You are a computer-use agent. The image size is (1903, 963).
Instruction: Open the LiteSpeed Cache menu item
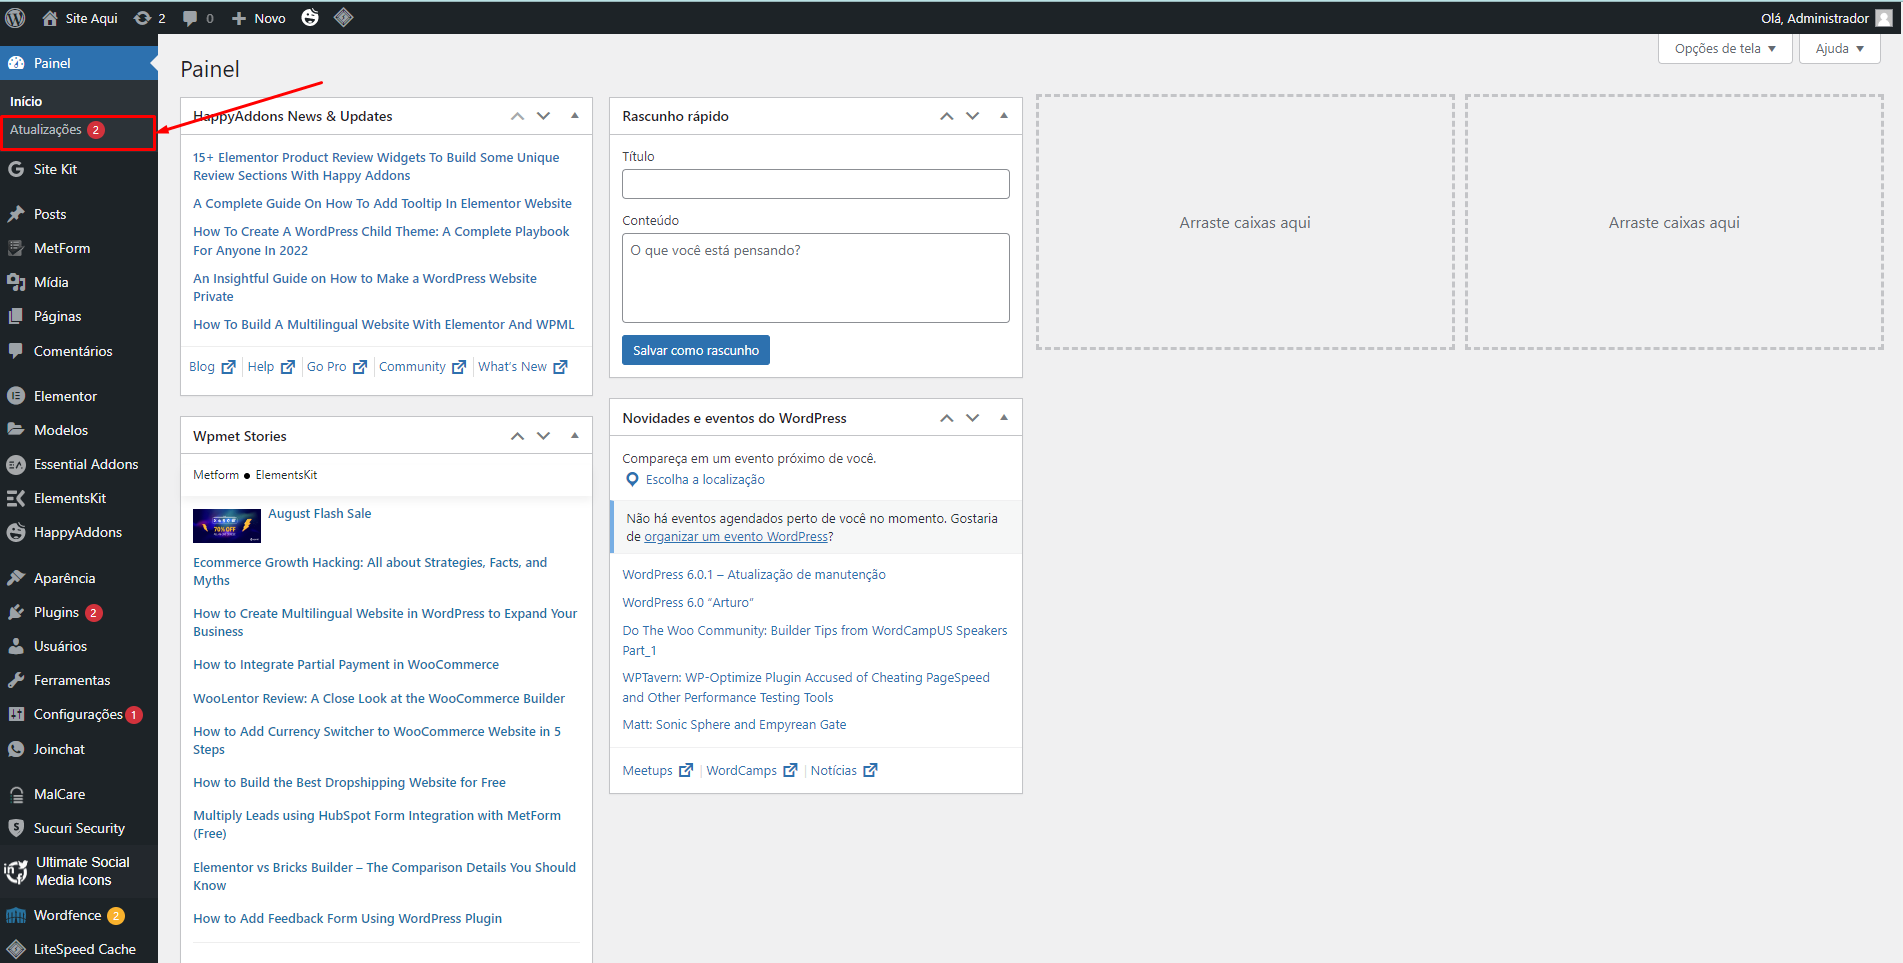(x=78, y=949)
